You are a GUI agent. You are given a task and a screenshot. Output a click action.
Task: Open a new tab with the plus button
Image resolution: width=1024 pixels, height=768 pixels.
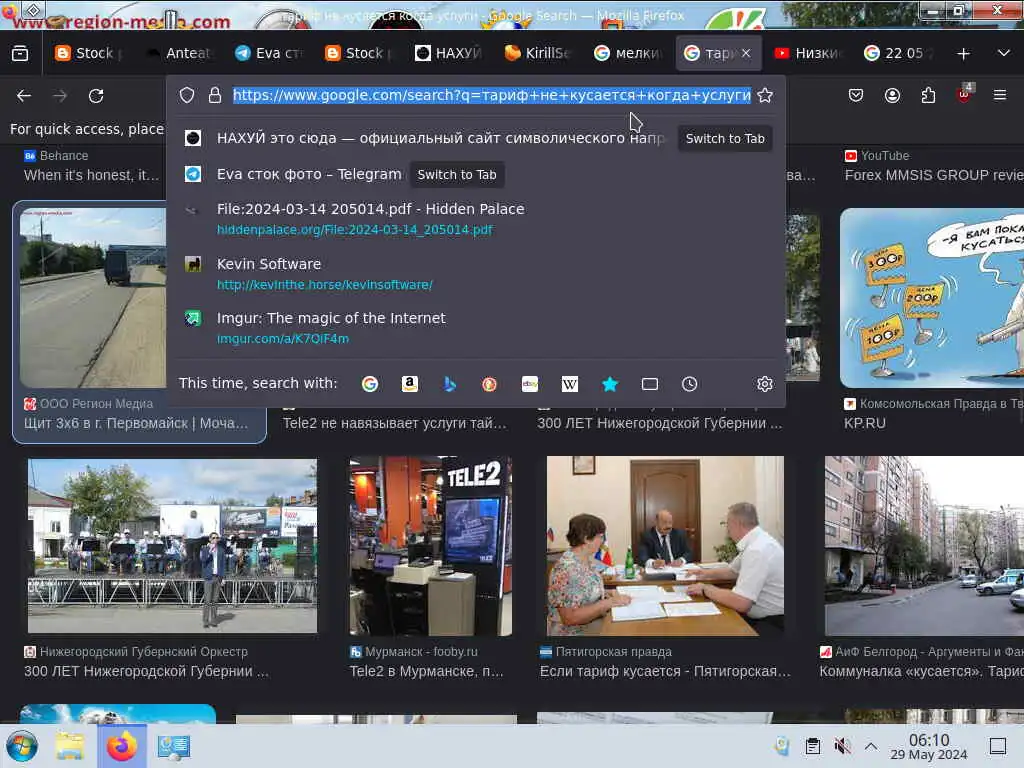(963, 54)
